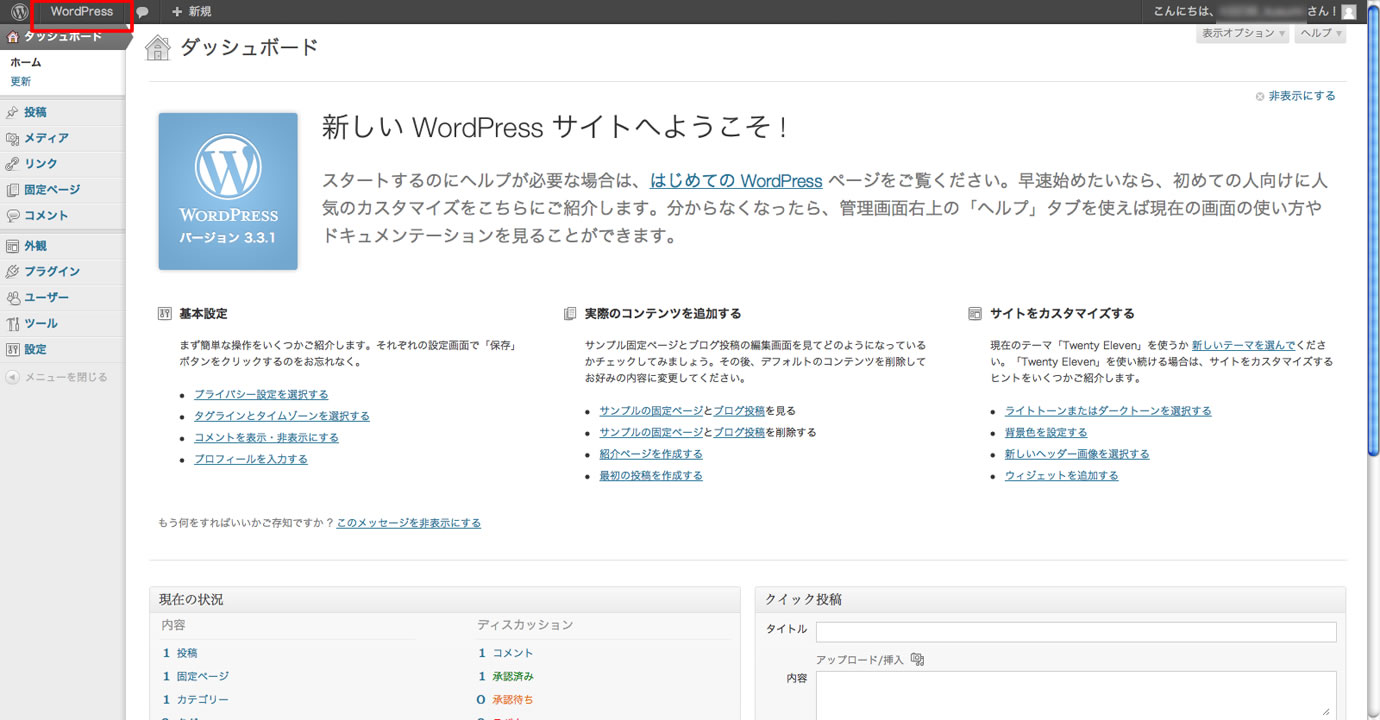Image resolution: width=1380 pixels, height=720 pixels.
Task: Click 新しいテーマを選んで link
Action: click(1243, 345)
